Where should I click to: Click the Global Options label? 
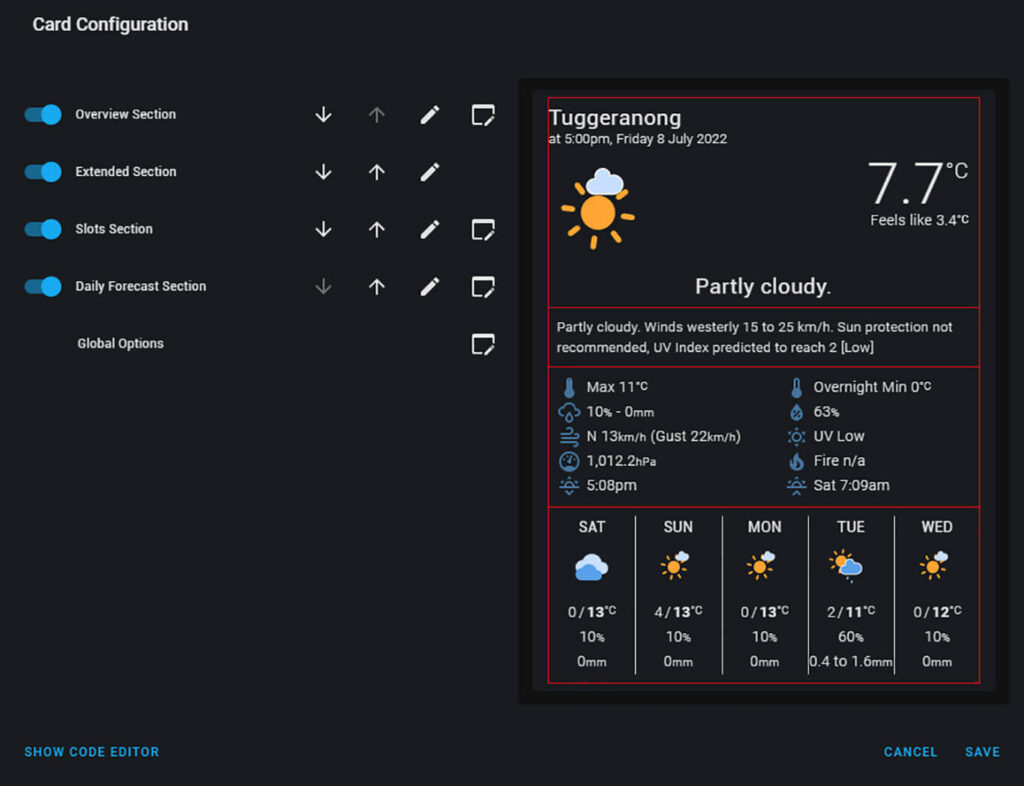(x=120, y=343)
